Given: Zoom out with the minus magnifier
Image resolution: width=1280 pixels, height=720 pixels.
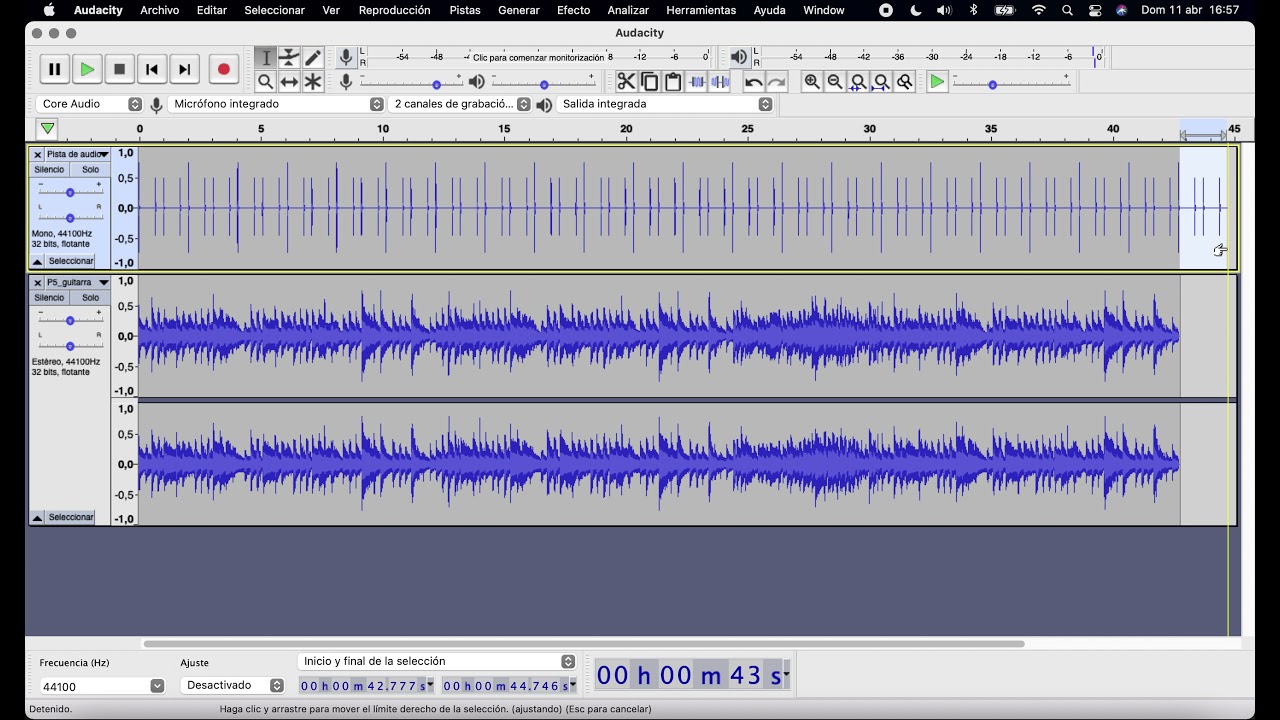Looking at the screenshot, I should coord(835,82).
